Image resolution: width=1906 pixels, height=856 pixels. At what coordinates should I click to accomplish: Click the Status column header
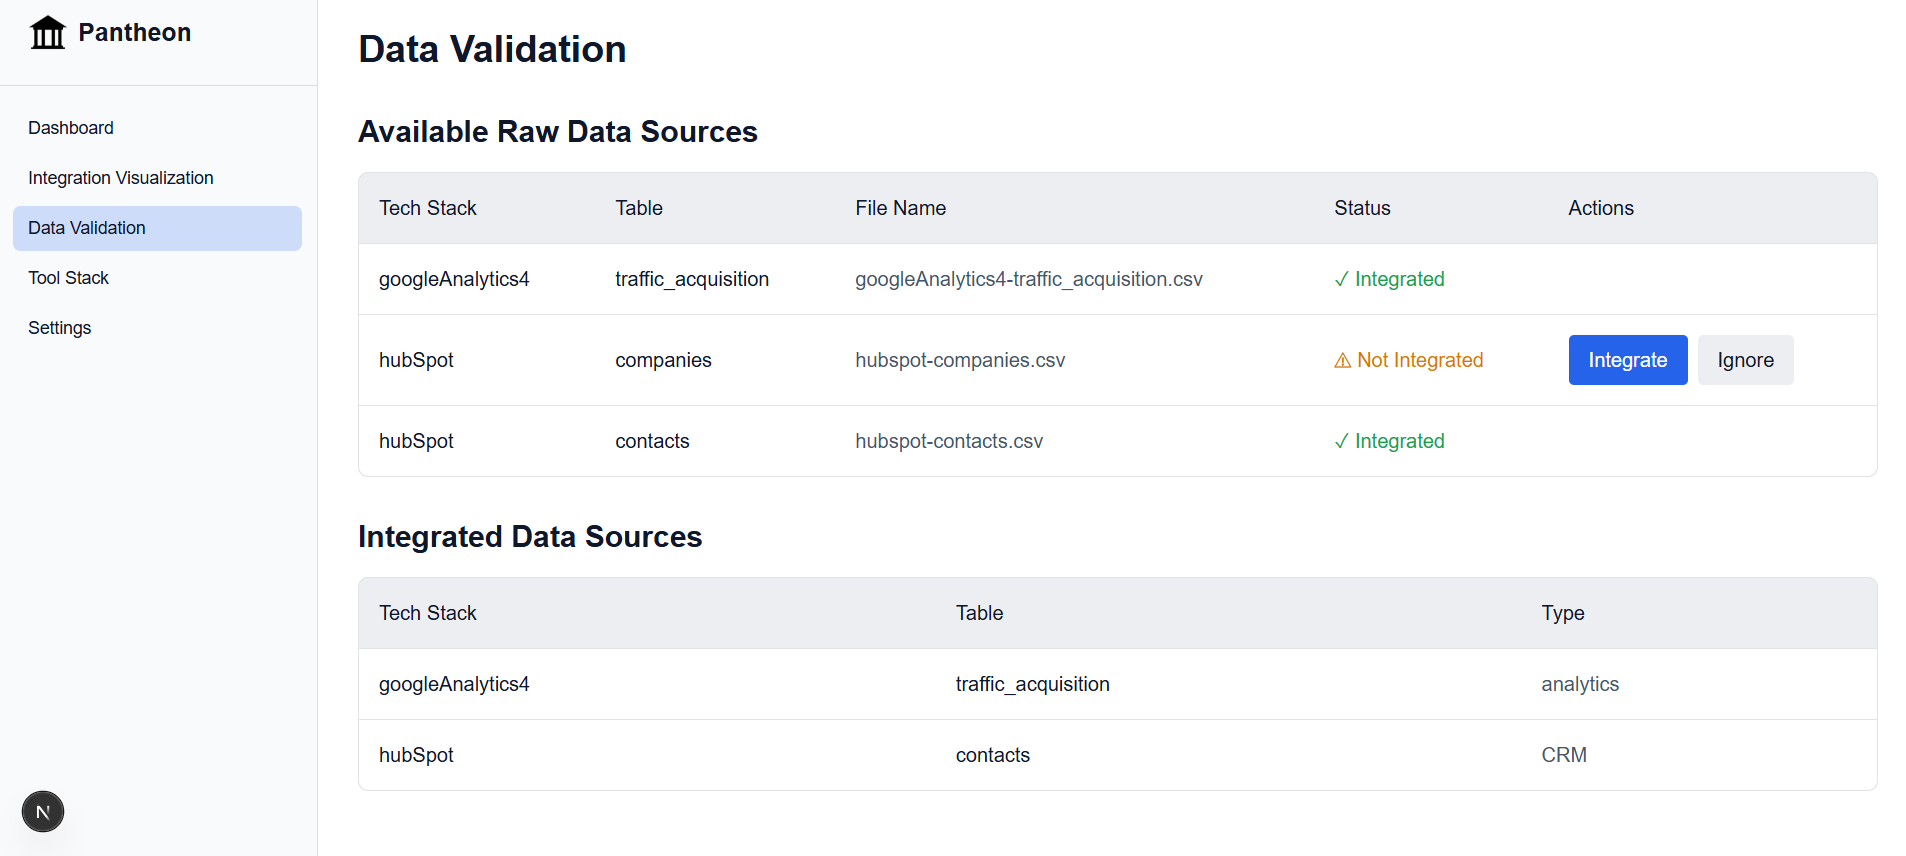[x=1362, y=208]
